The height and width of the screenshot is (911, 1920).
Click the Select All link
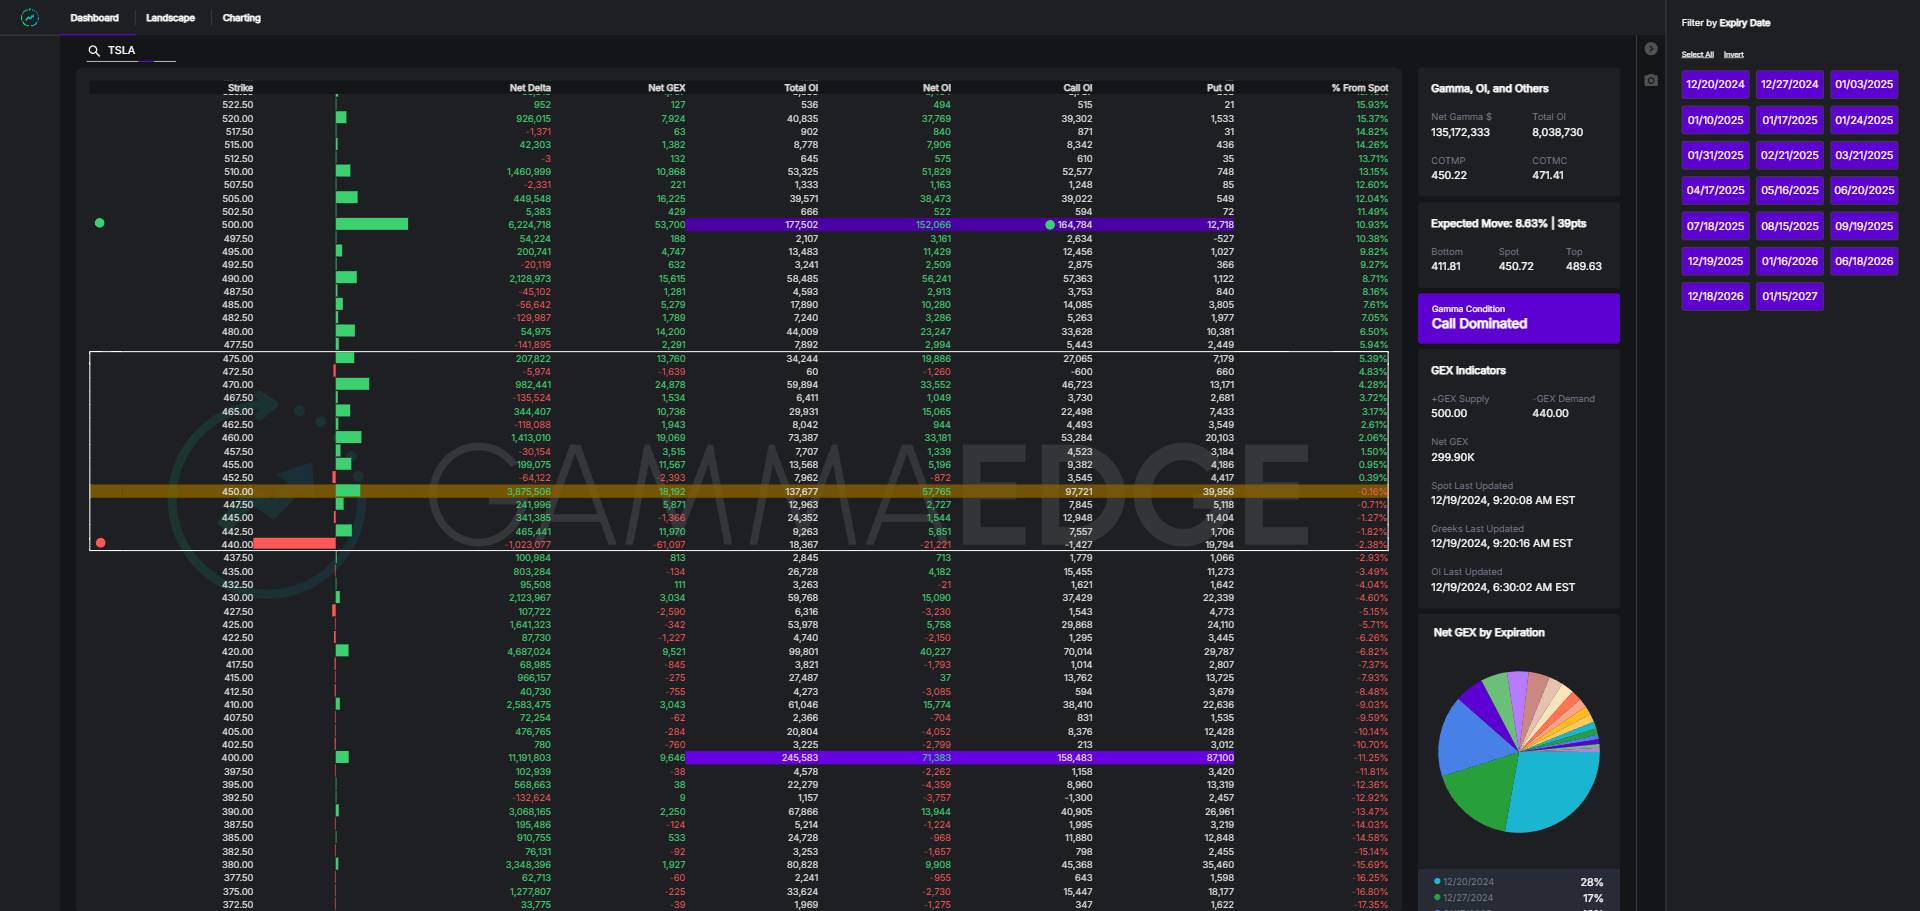(1697, 55)
